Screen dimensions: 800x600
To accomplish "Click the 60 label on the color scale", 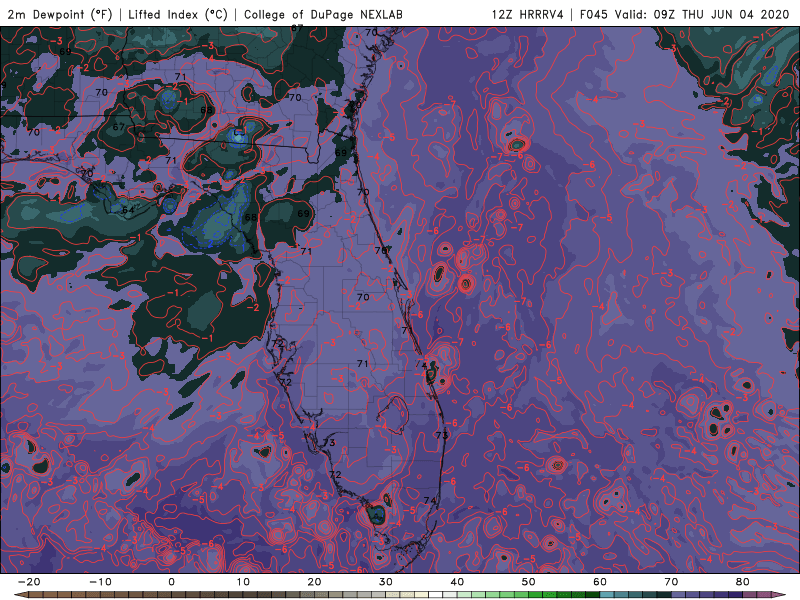I will [600, 582].
